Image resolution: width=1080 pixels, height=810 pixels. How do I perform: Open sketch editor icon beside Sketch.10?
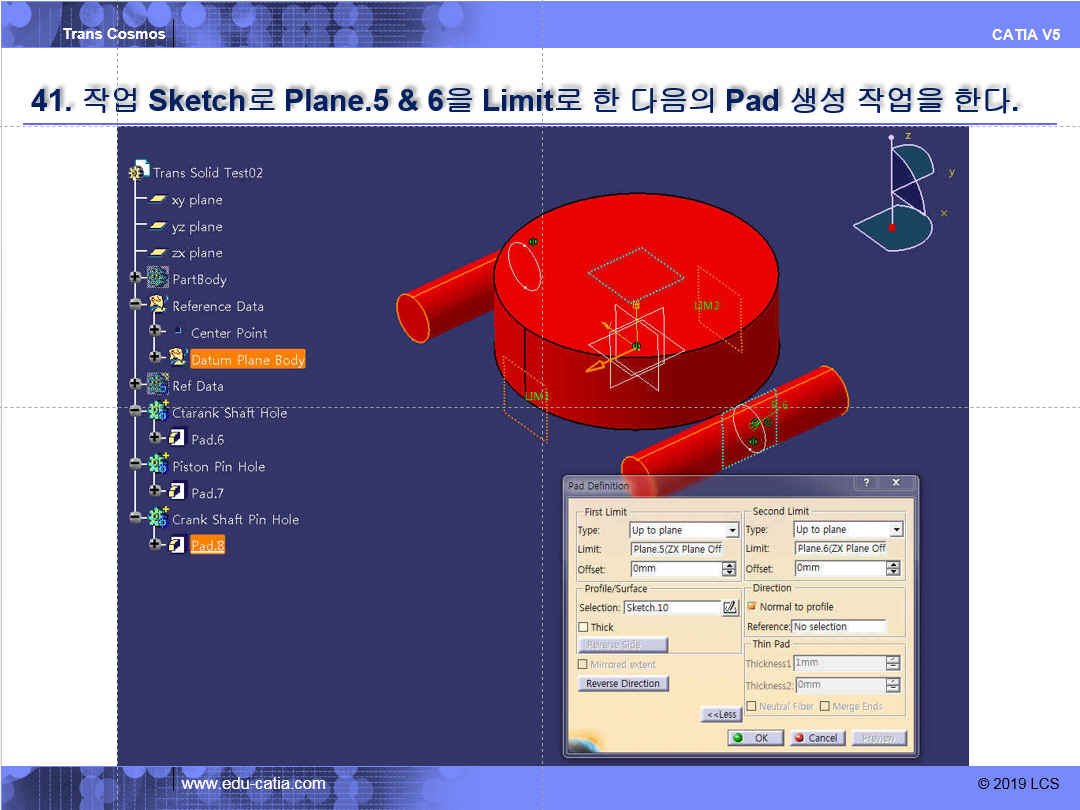click(730, 607)
